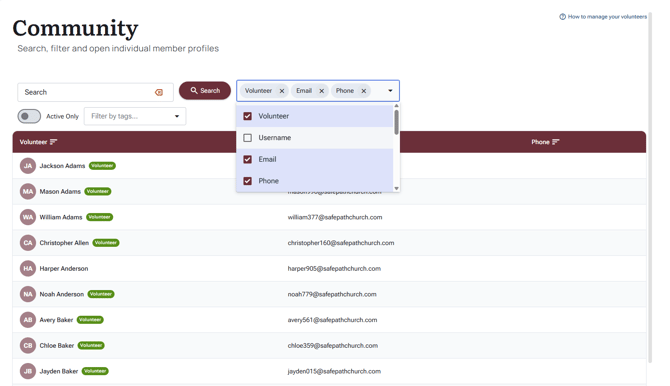The width and height of the screenshot is (670, 386).
Task: Open William Adams member profile
Action: pyautogui.click(x=61, y=217)
